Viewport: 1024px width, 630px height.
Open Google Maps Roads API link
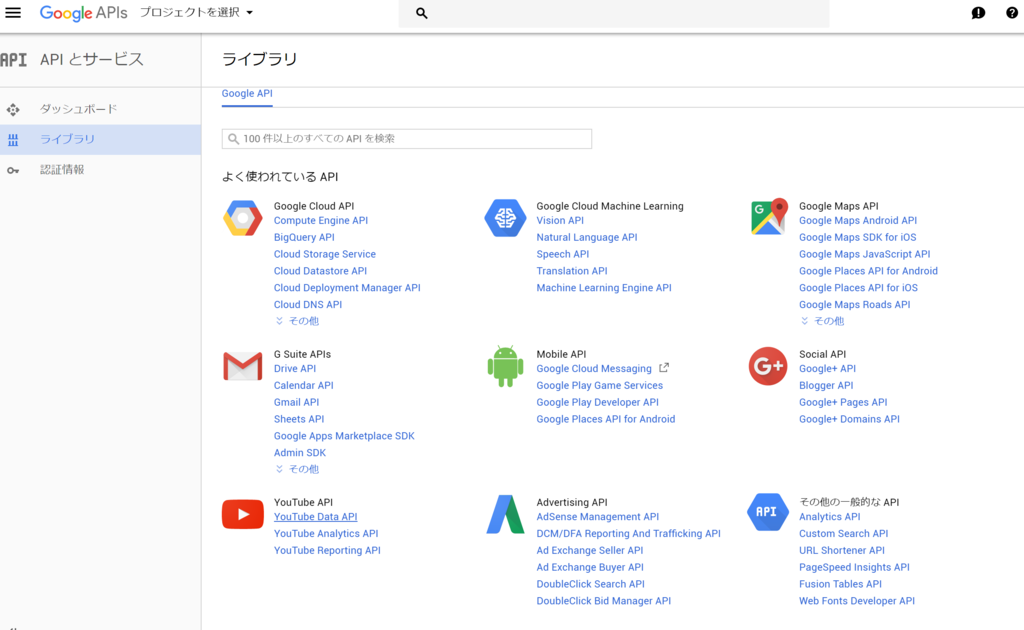pos(854,305)
